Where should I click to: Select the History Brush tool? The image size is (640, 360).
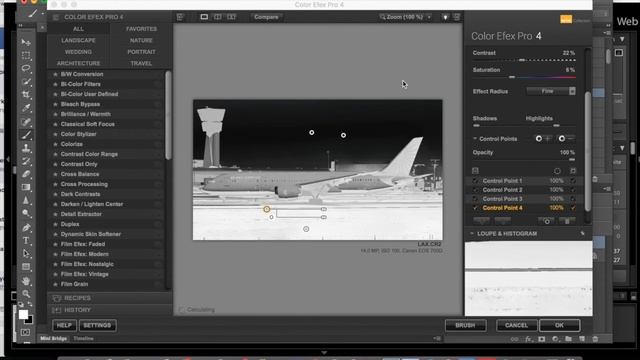coord(26,161)
